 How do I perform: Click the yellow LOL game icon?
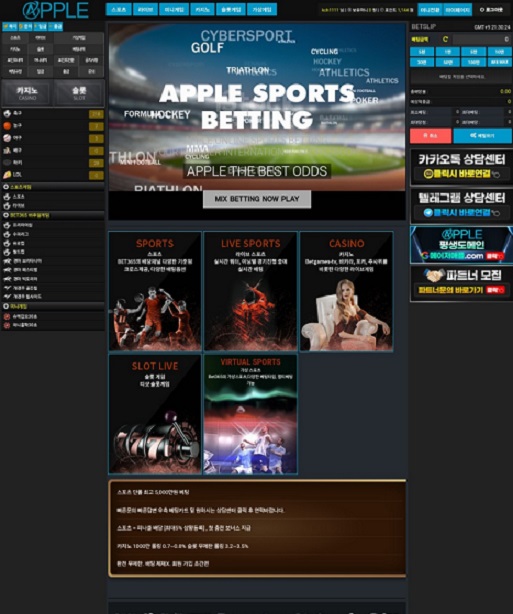pyautogui.click(x=7, y=174)
